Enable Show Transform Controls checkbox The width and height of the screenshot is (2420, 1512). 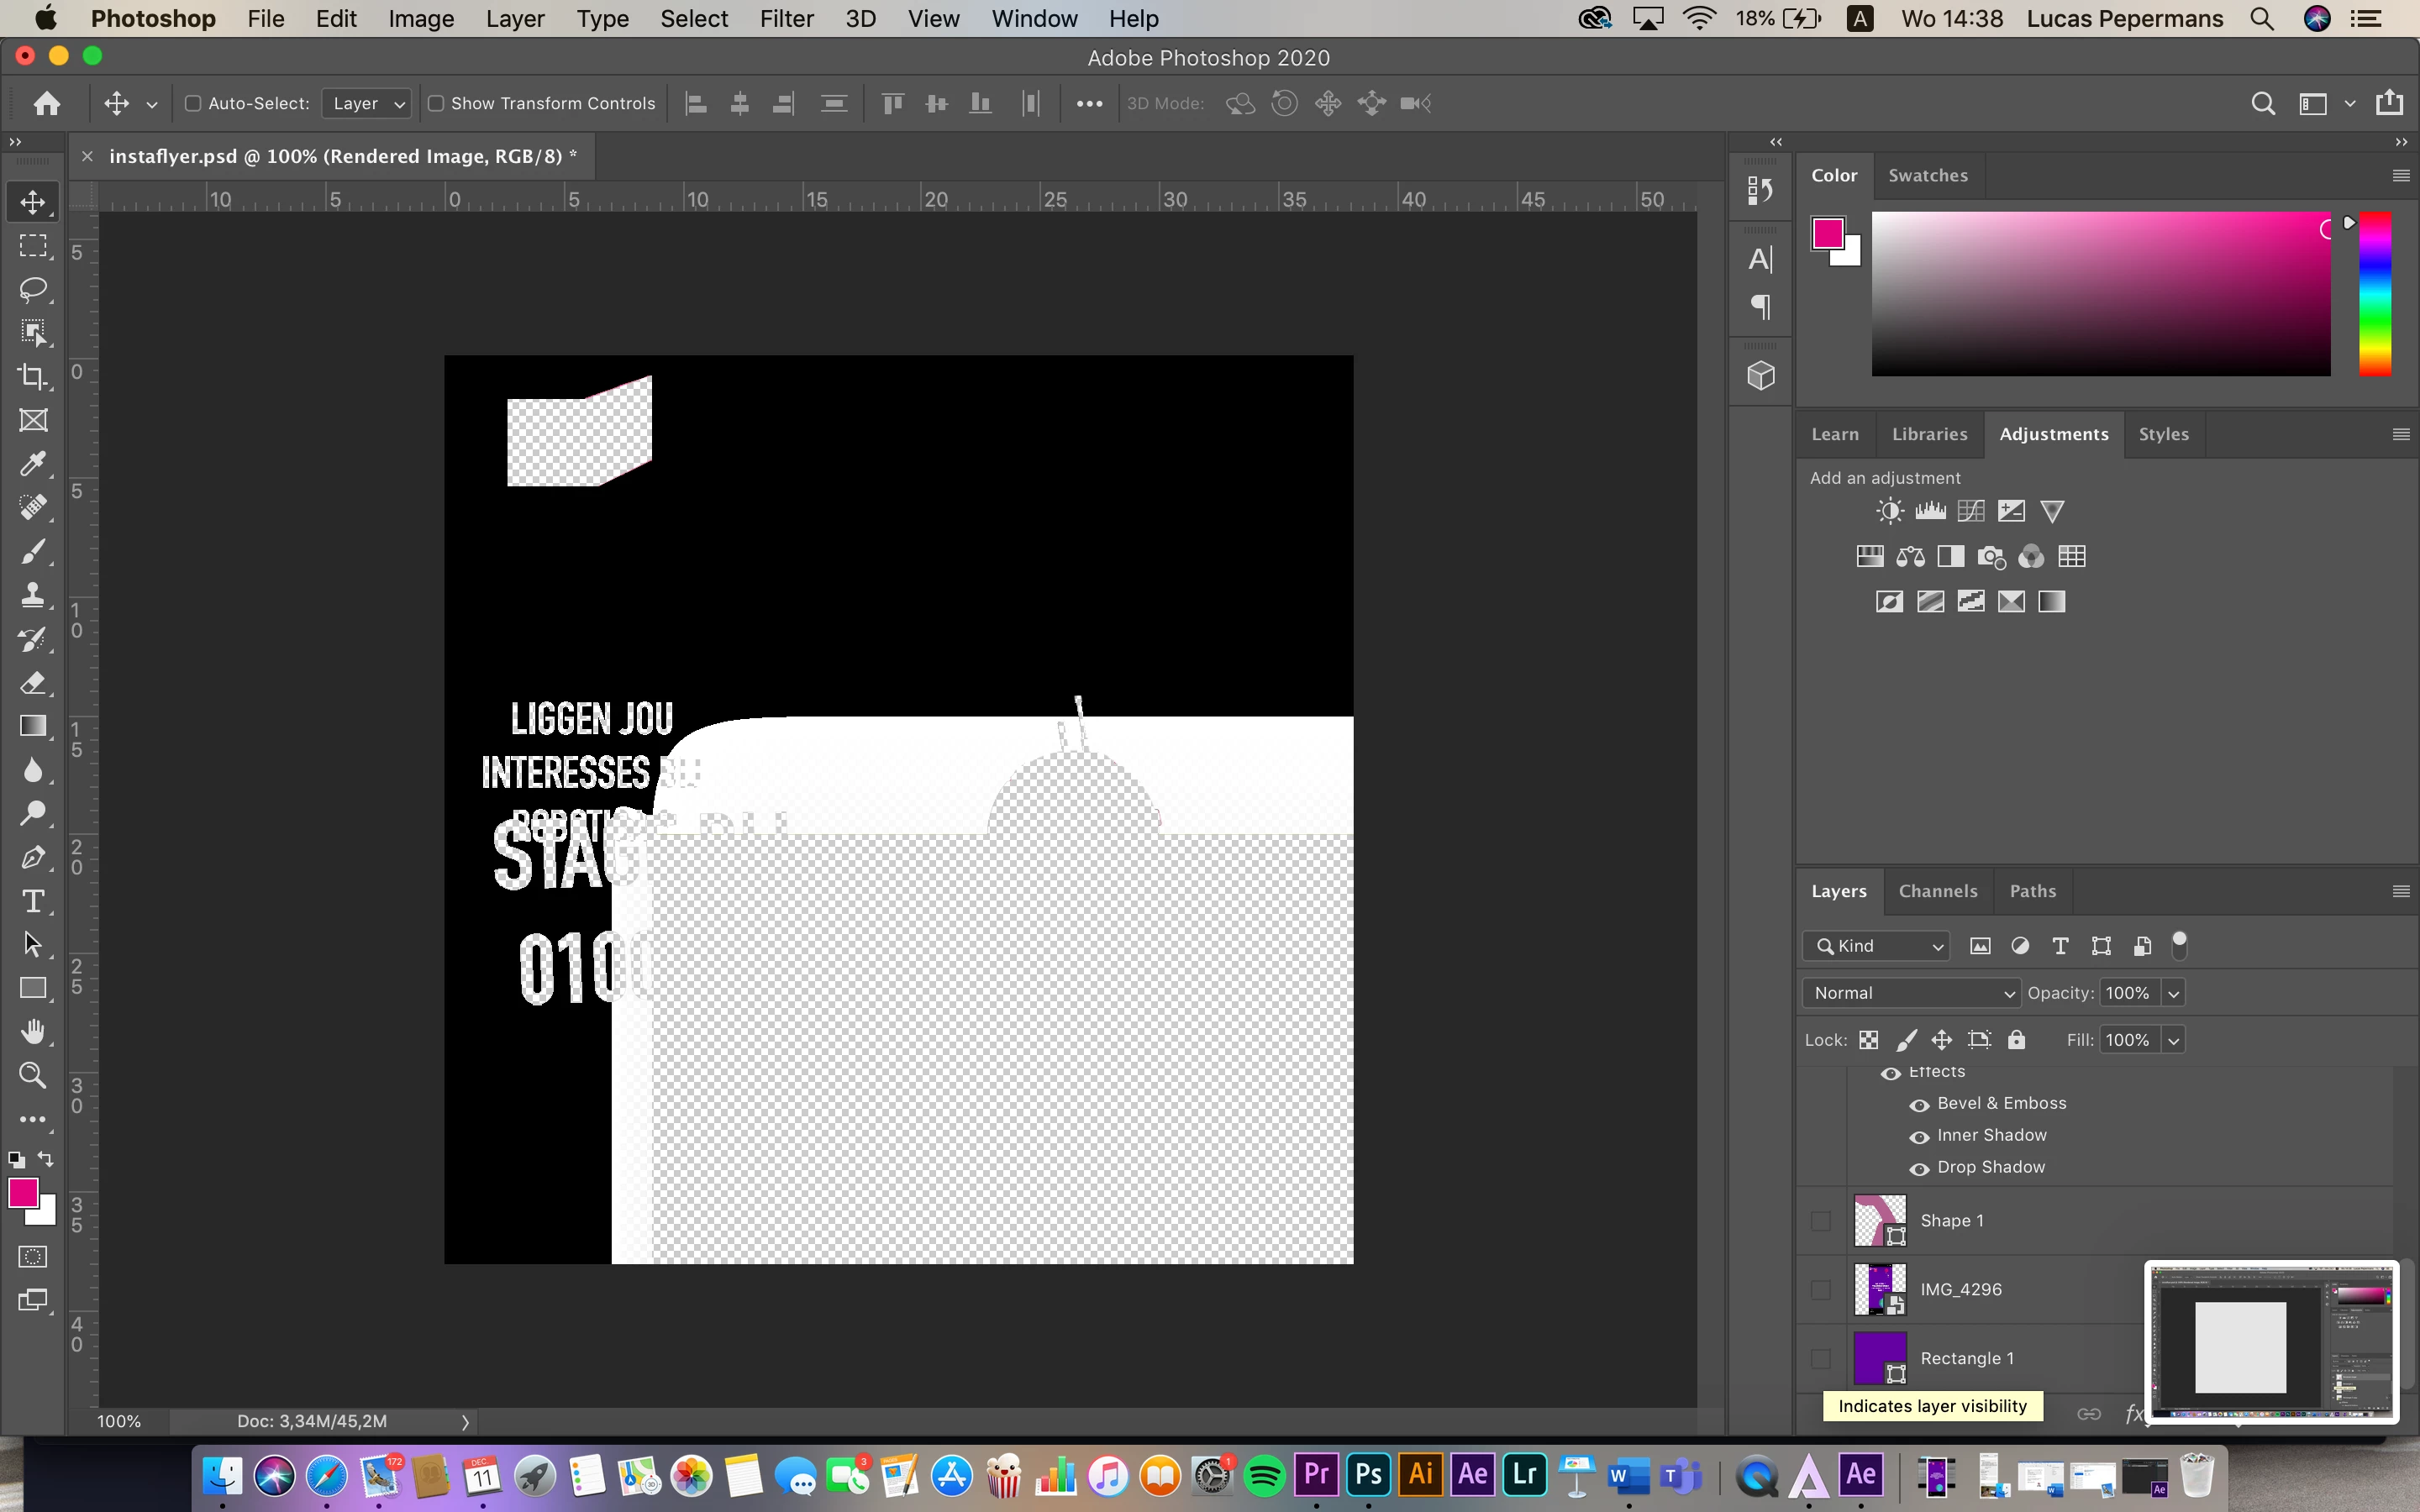pos(436,103)
